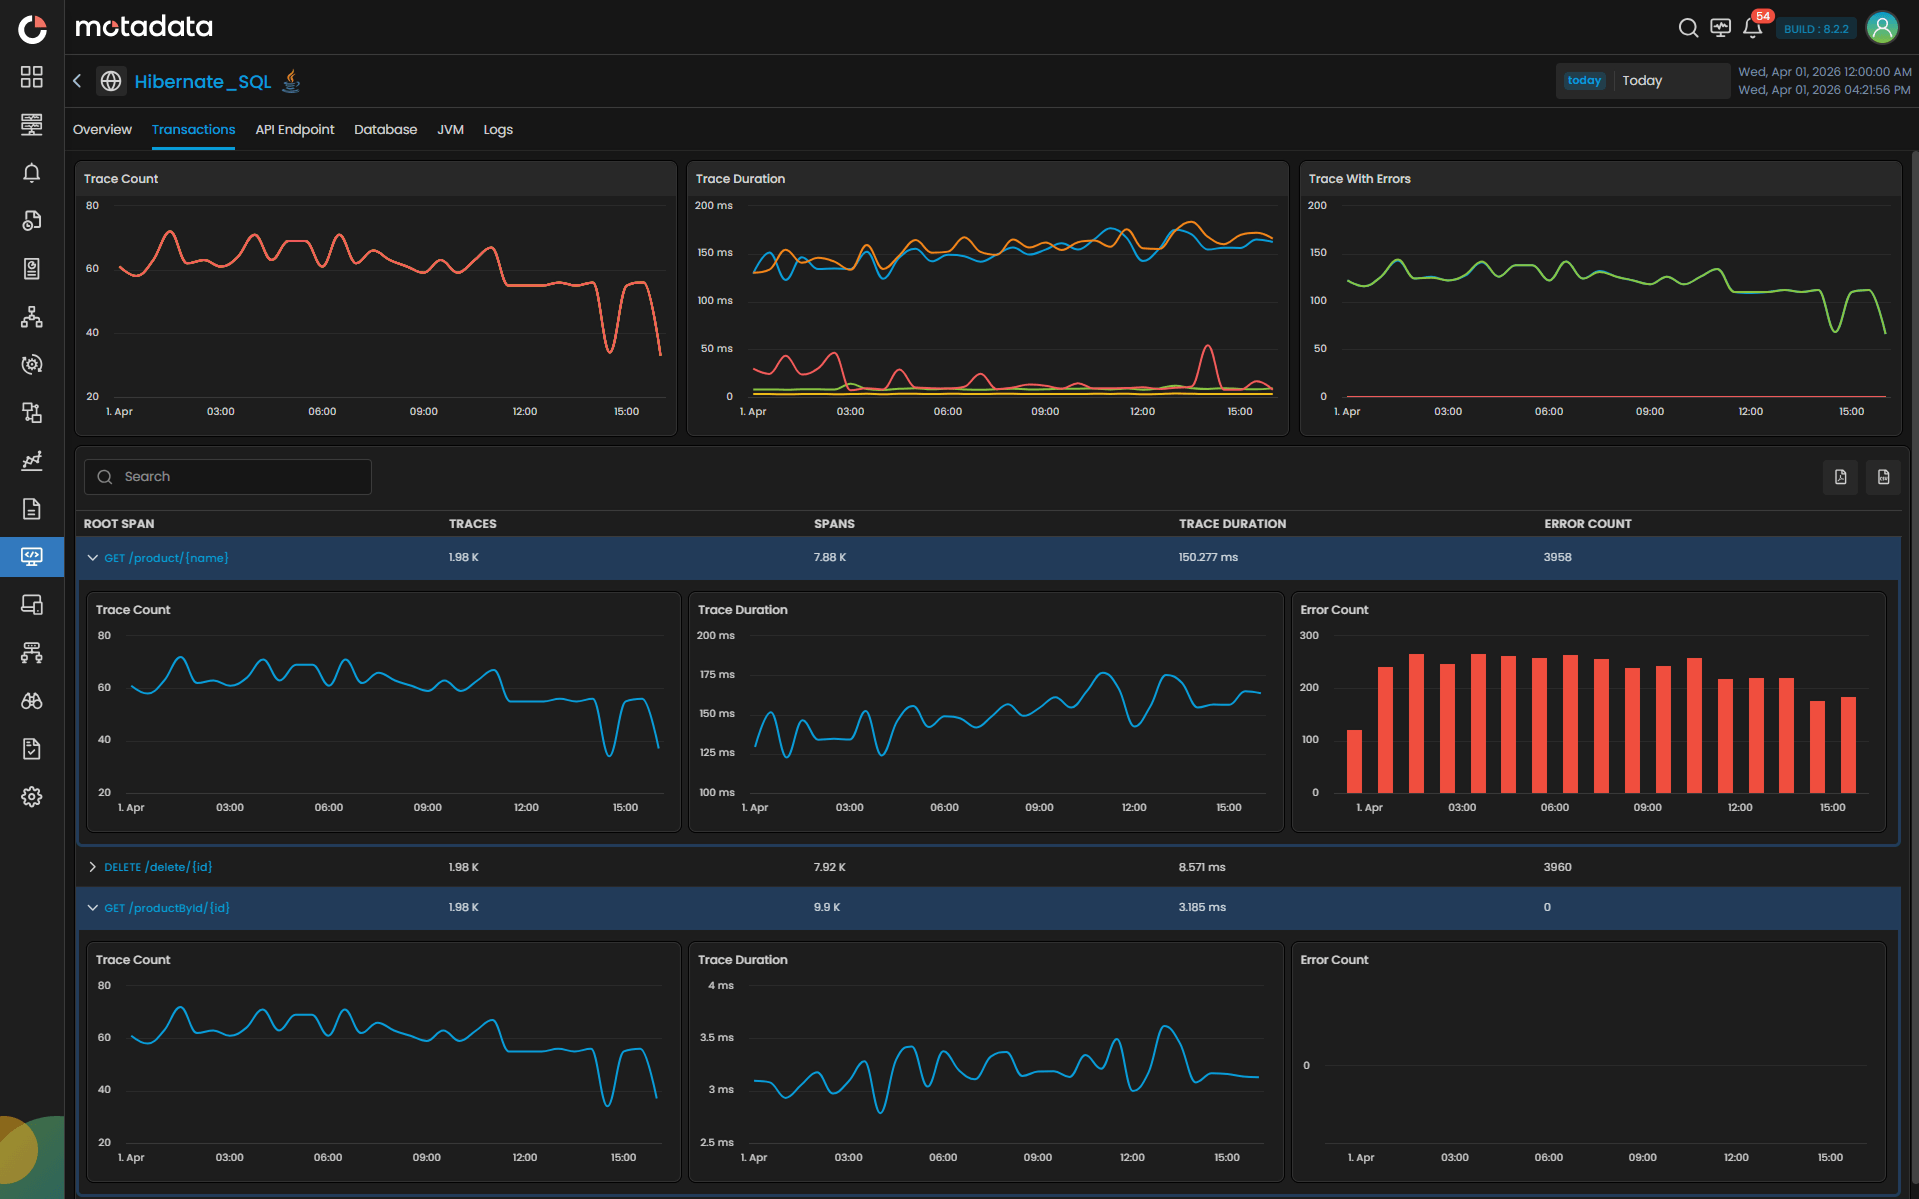Viewport: 1919px width, 1199px height.
Task: Click the Java icon beside Hibernate_SQL title
Action: click(x=290, y=80)
